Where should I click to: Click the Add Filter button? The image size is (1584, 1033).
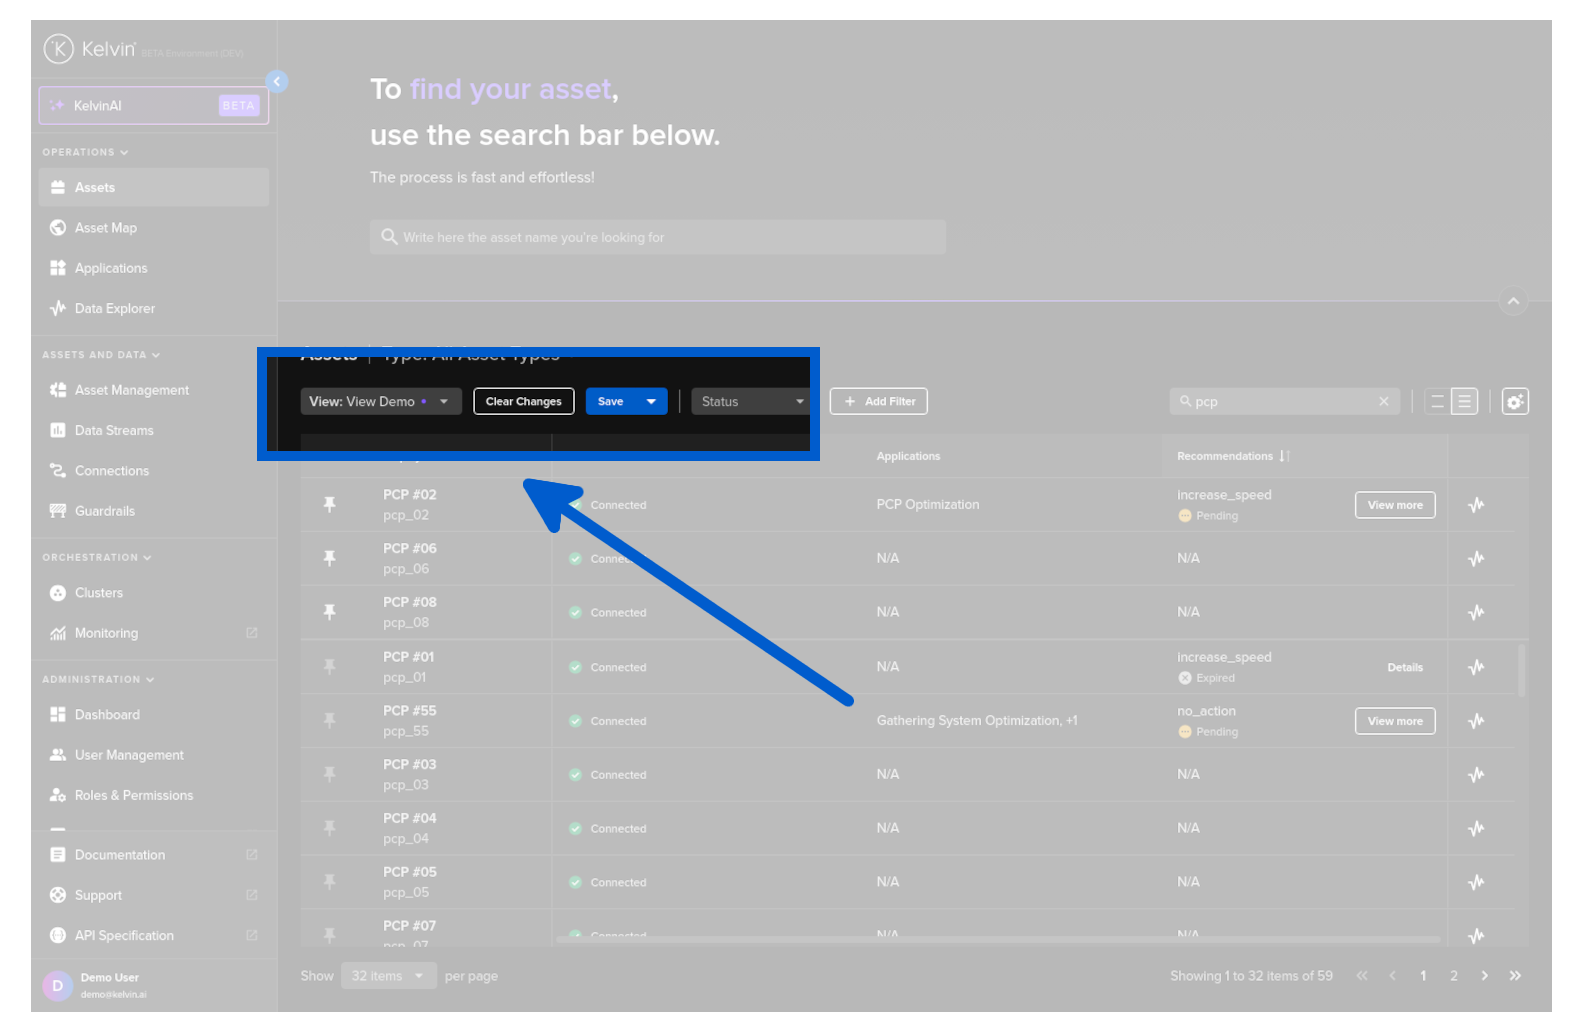pyautogui.click(x=879, y=402)
